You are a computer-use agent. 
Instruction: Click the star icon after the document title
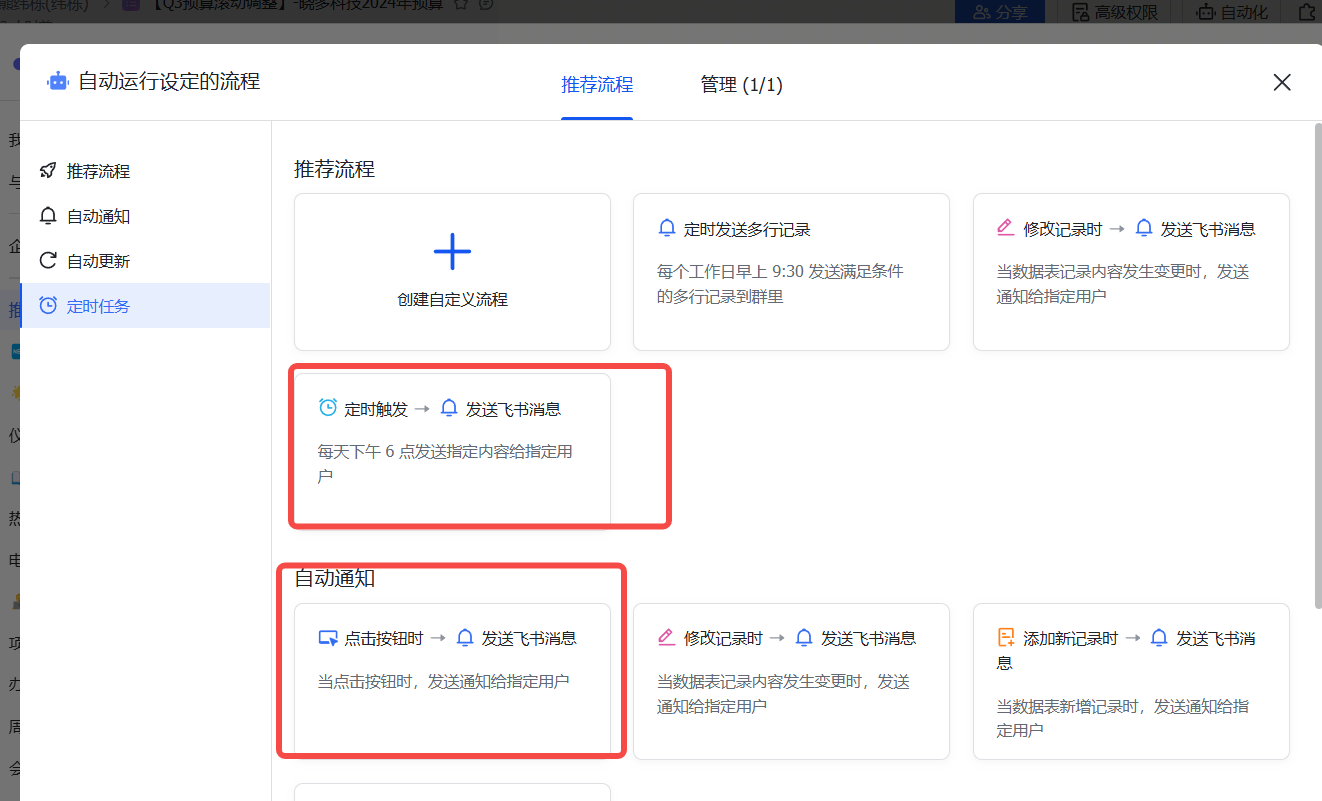point(460,5)
